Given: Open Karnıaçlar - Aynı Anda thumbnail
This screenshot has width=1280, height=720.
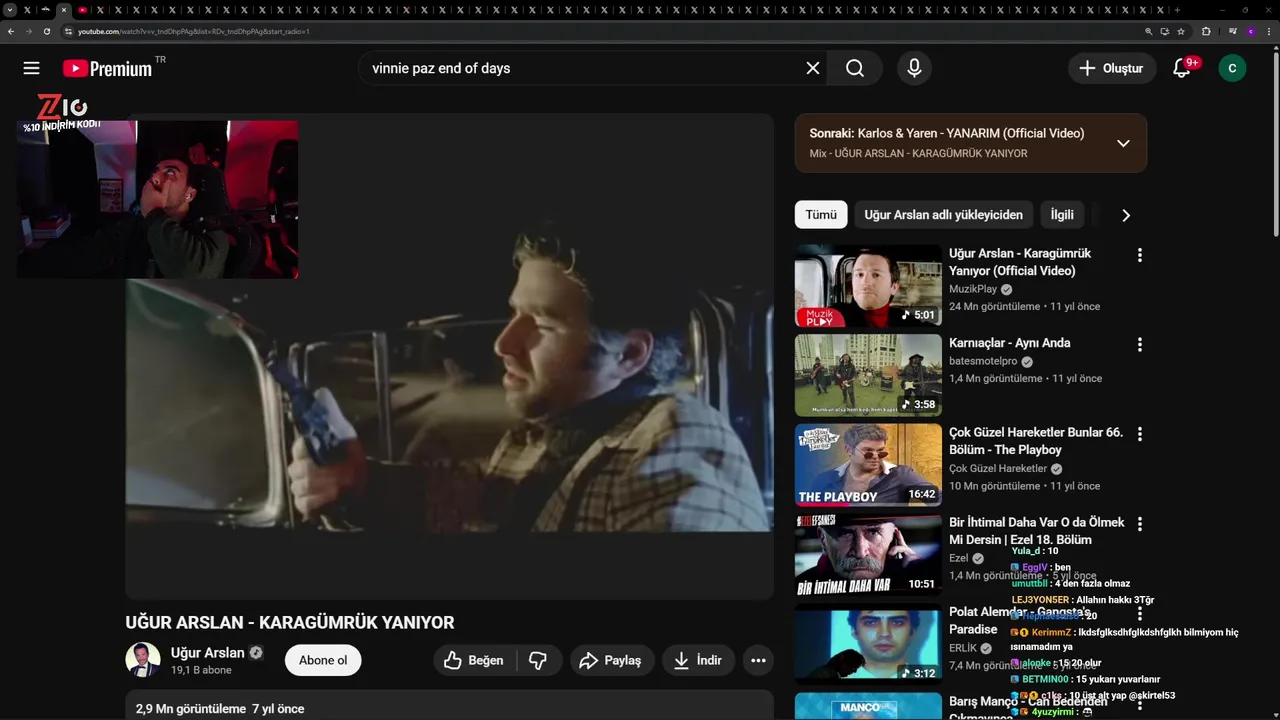Looking at the screenshot, I should 868,375.
